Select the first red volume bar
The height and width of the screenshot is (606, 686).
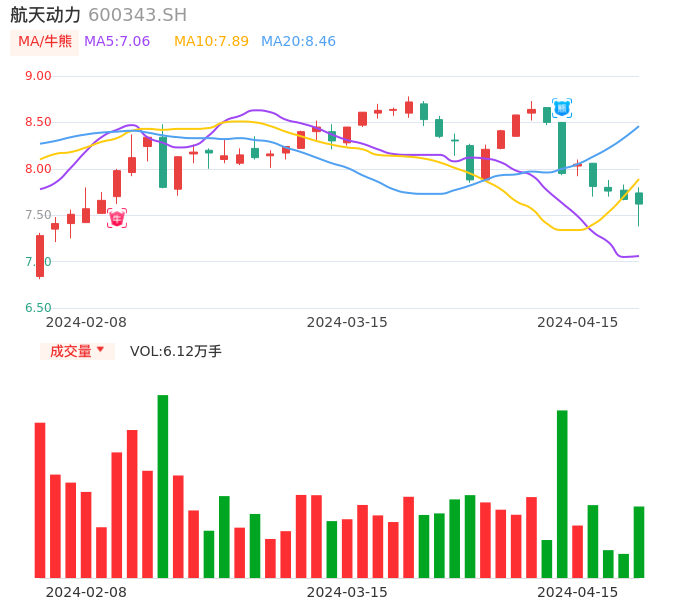(40, 500)
